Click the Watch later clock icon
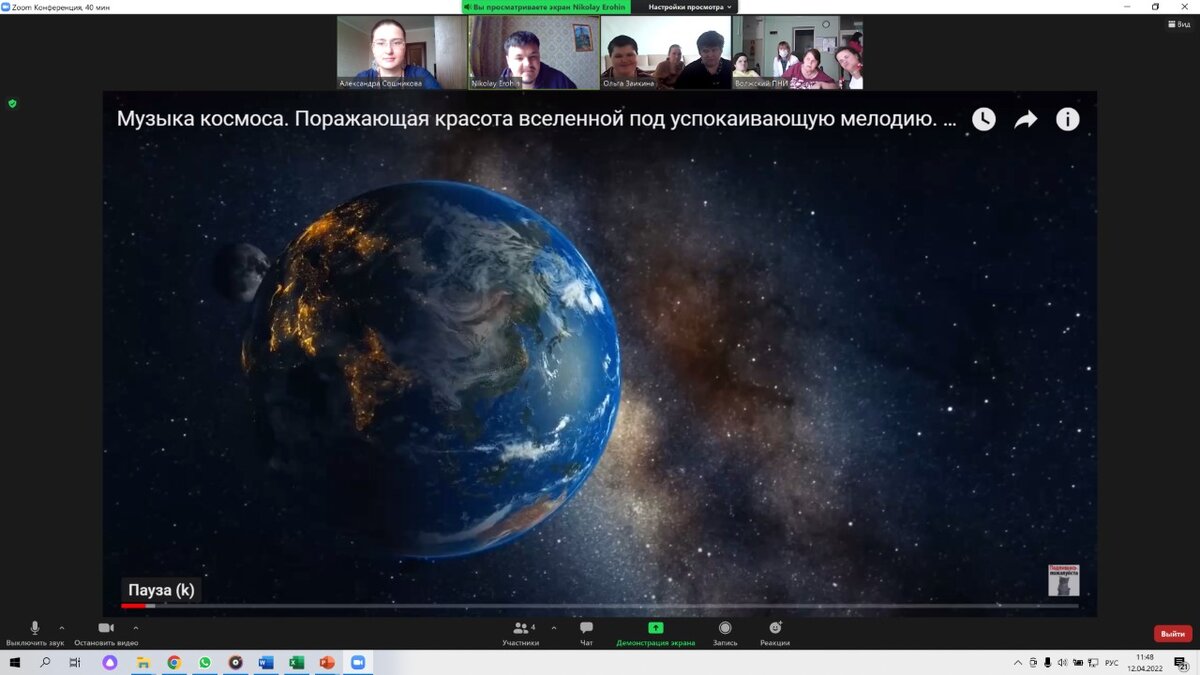 click(x=984, y=119)
